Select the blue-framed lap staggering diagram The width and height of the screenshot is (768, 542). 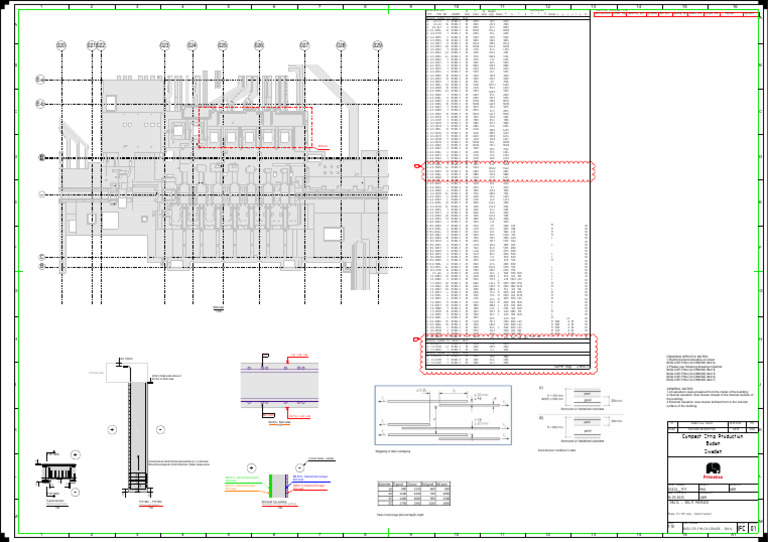tap(443, 415)
